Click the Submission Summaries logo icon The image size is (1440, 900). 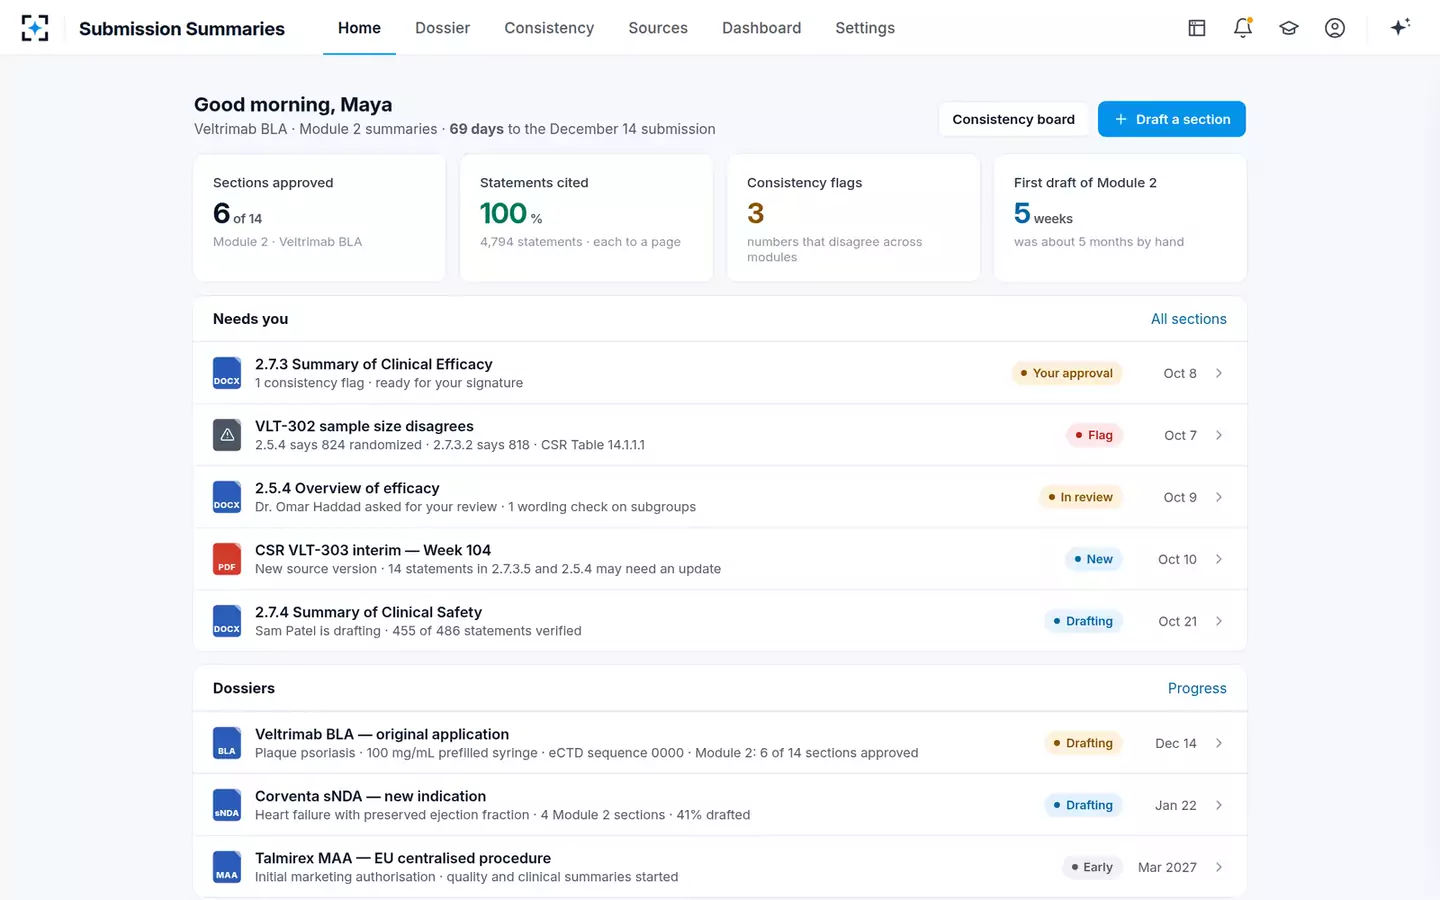click(35, 28)
